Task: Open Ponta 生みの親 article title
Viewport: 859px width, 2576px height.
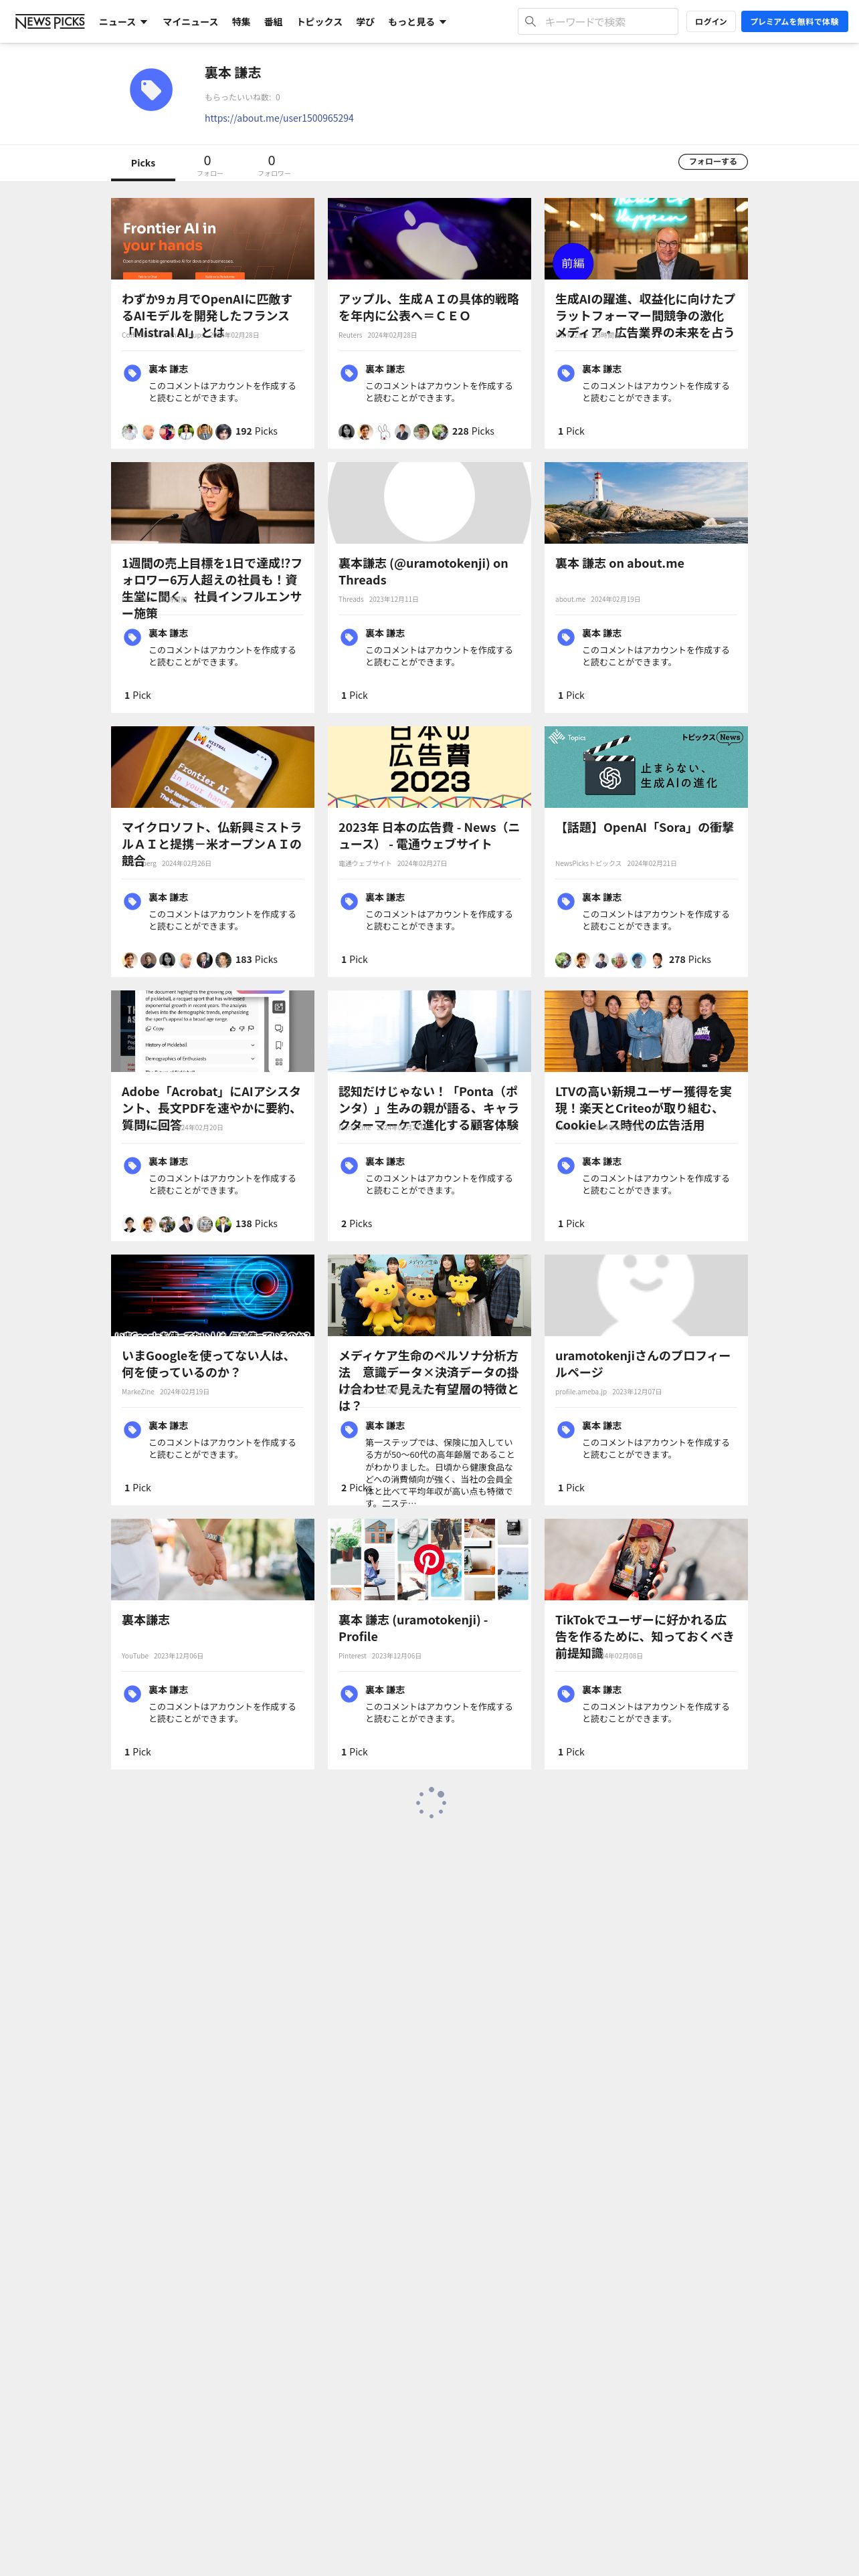Action: coord(428,1107)
